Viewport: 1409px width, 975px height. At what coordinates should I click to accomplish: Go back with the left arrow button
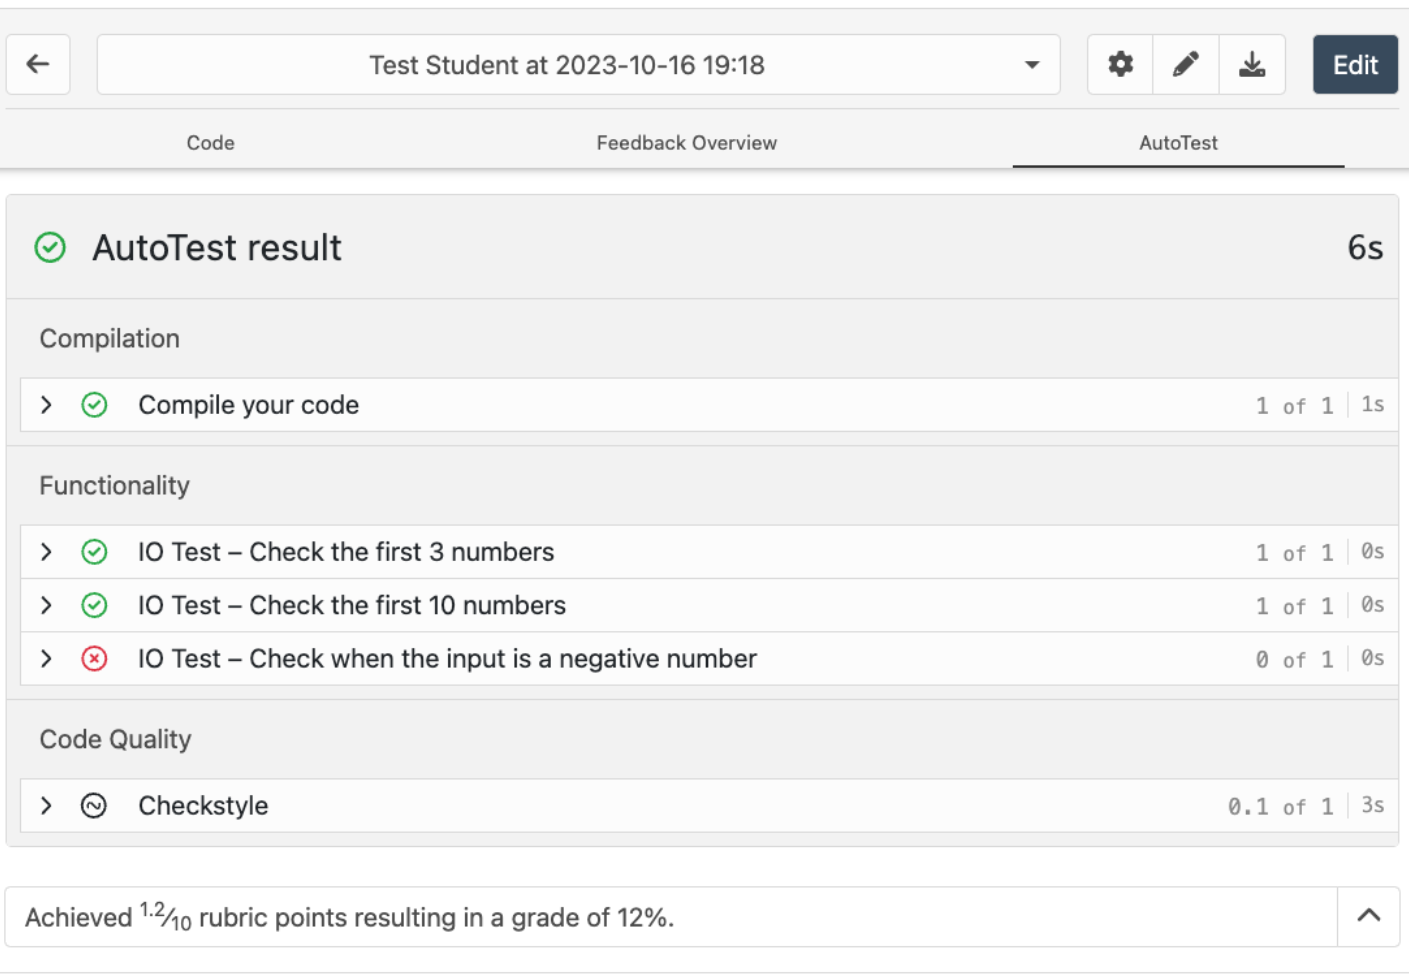click(38, 65)
